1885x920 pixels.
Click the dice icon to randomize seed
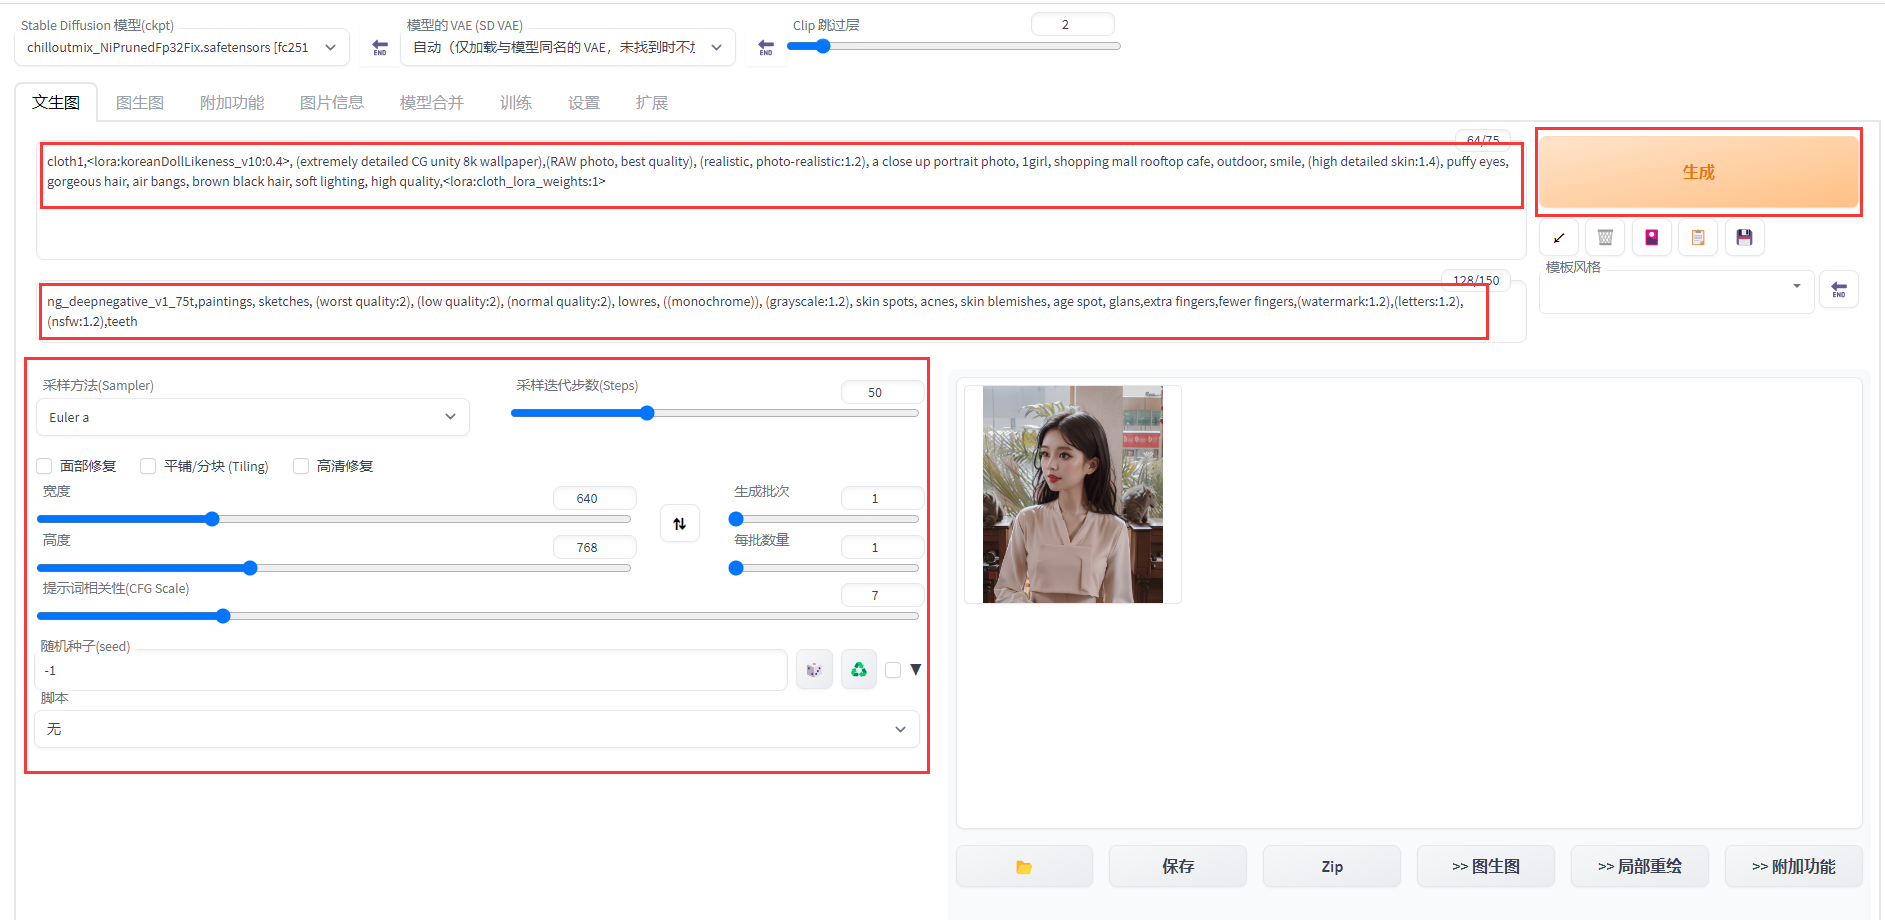click(814, 670)
